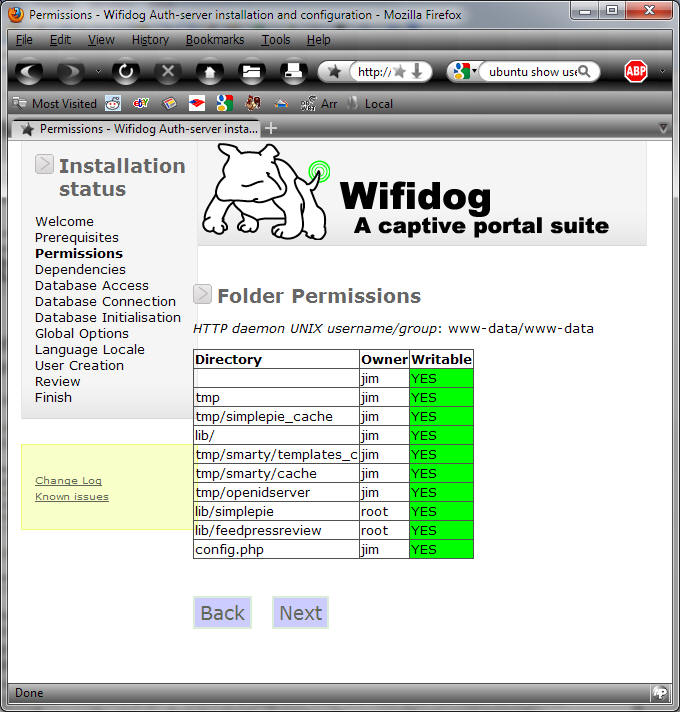Open the Adblock Plus dropdown arrow
Screen dimensions: 680x712
662,72
